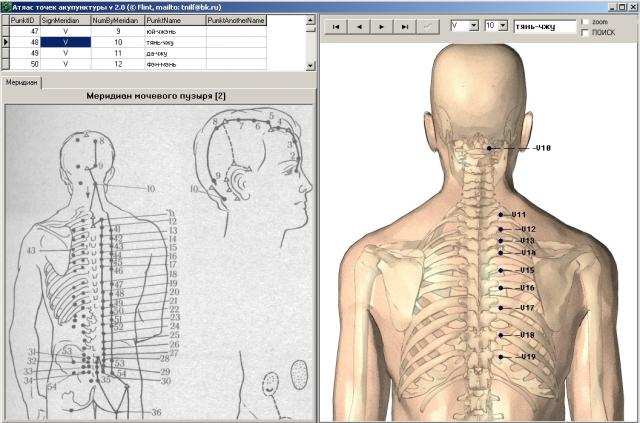The height and width of the screenshot is (423, 640).
Task: Open the meridian sign V dropdown
Action: [473, 26]
